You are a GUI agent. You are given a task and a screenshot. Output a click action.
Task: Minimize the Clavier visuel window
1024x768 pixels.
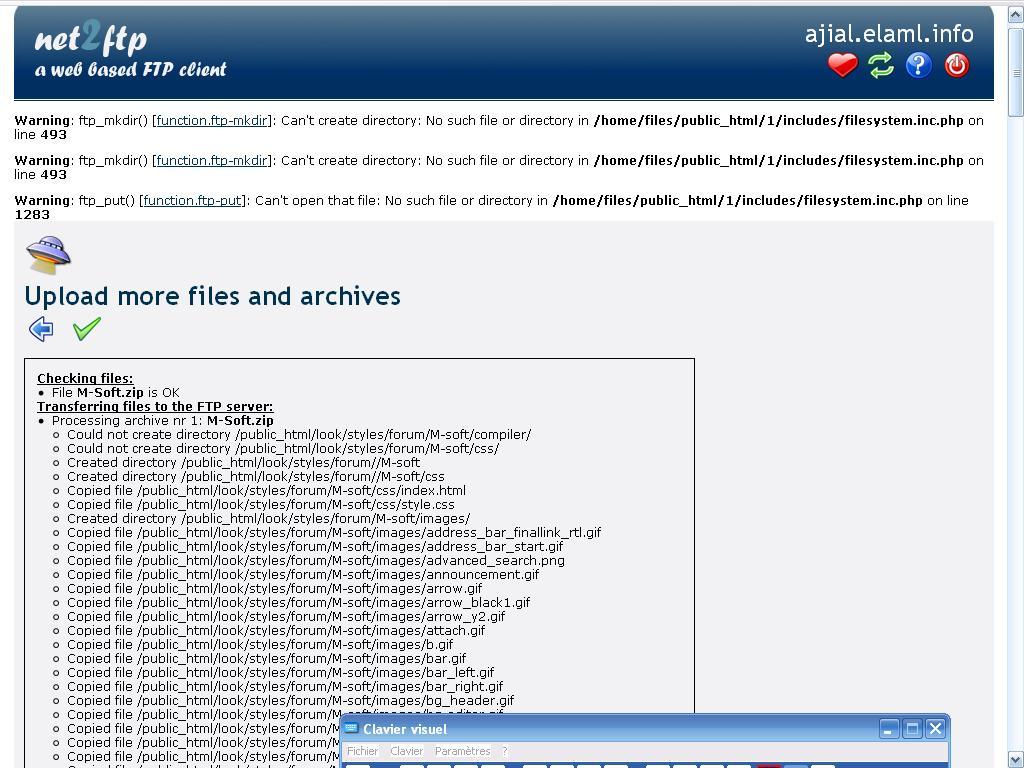click(889, 729)
